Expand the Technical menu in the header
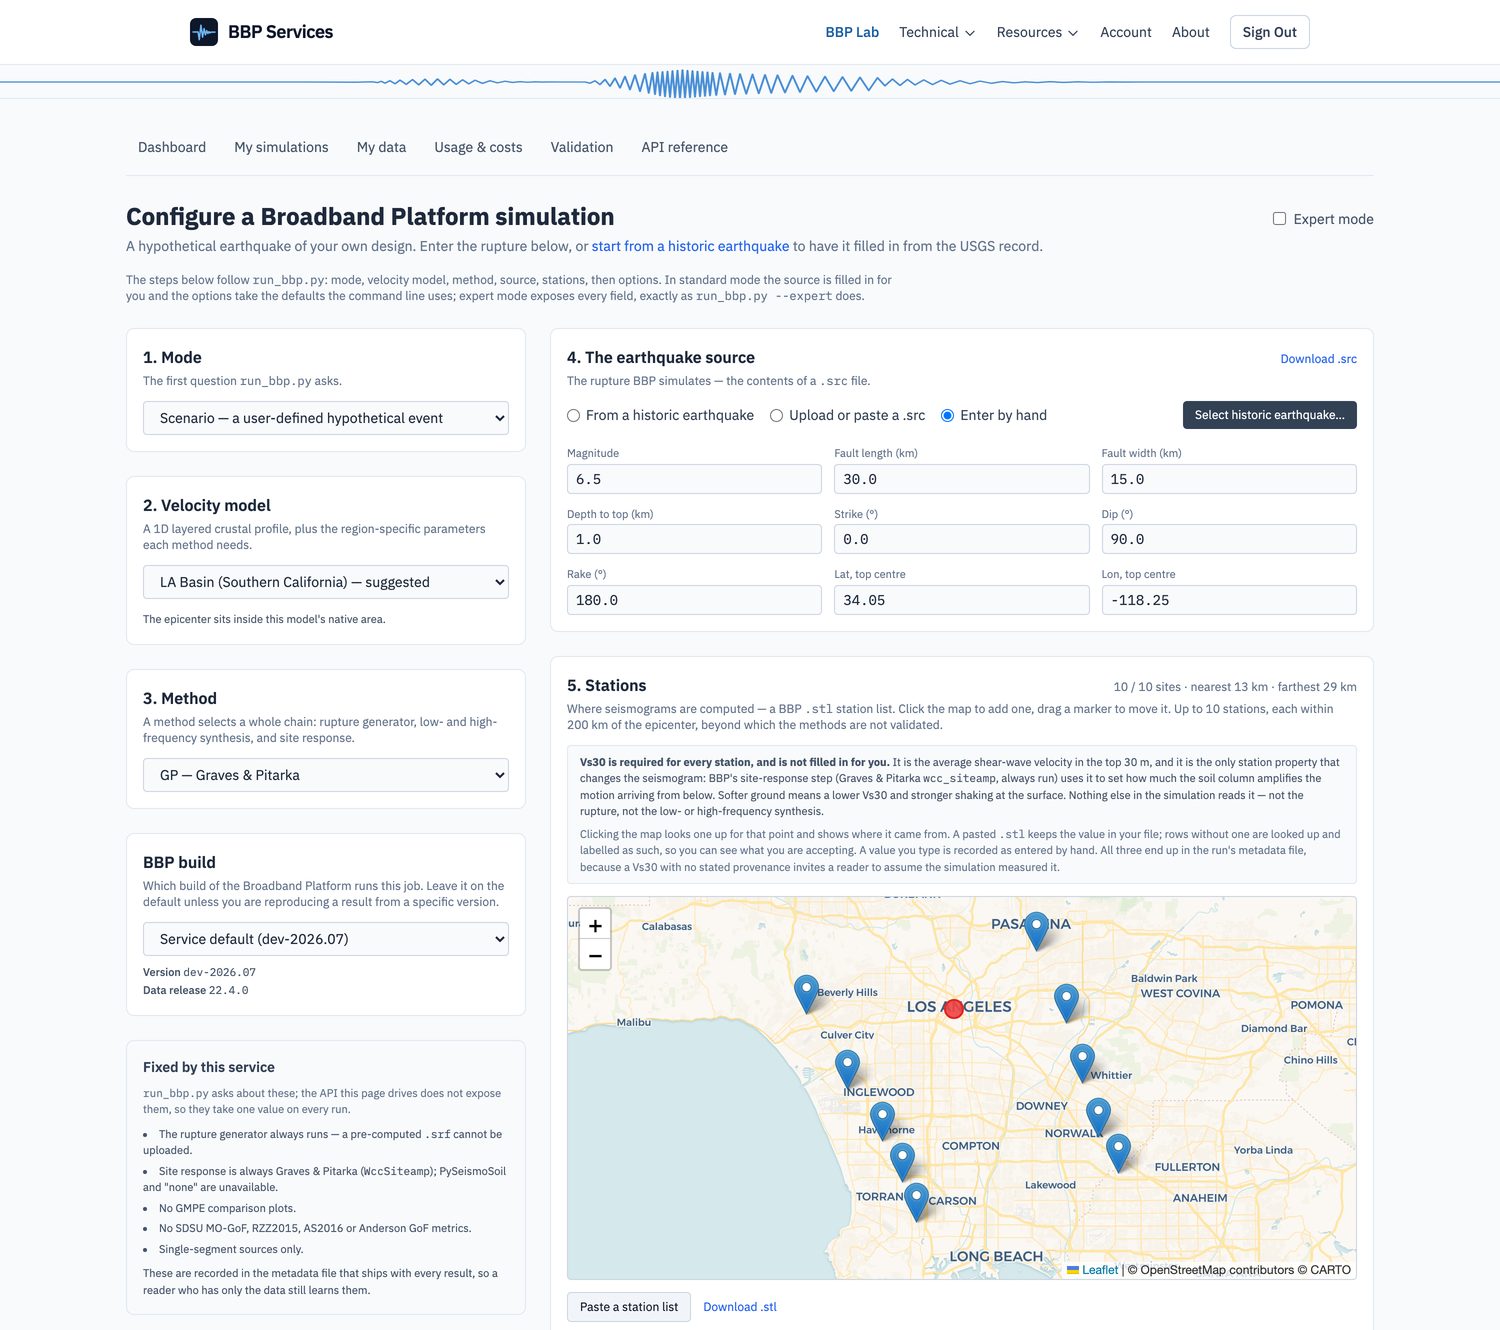 coord(937,32)
